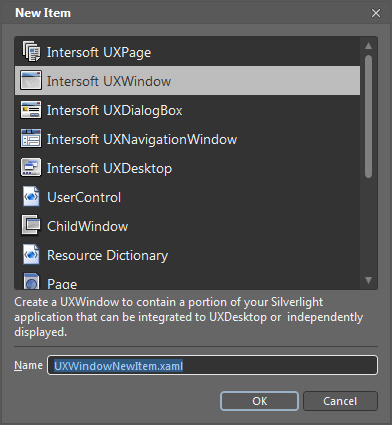The width and height of the screenshot is (392, 425).
Task: Select "Intersoft UXDialogBox" text
Action: click(x=115, y=111)
